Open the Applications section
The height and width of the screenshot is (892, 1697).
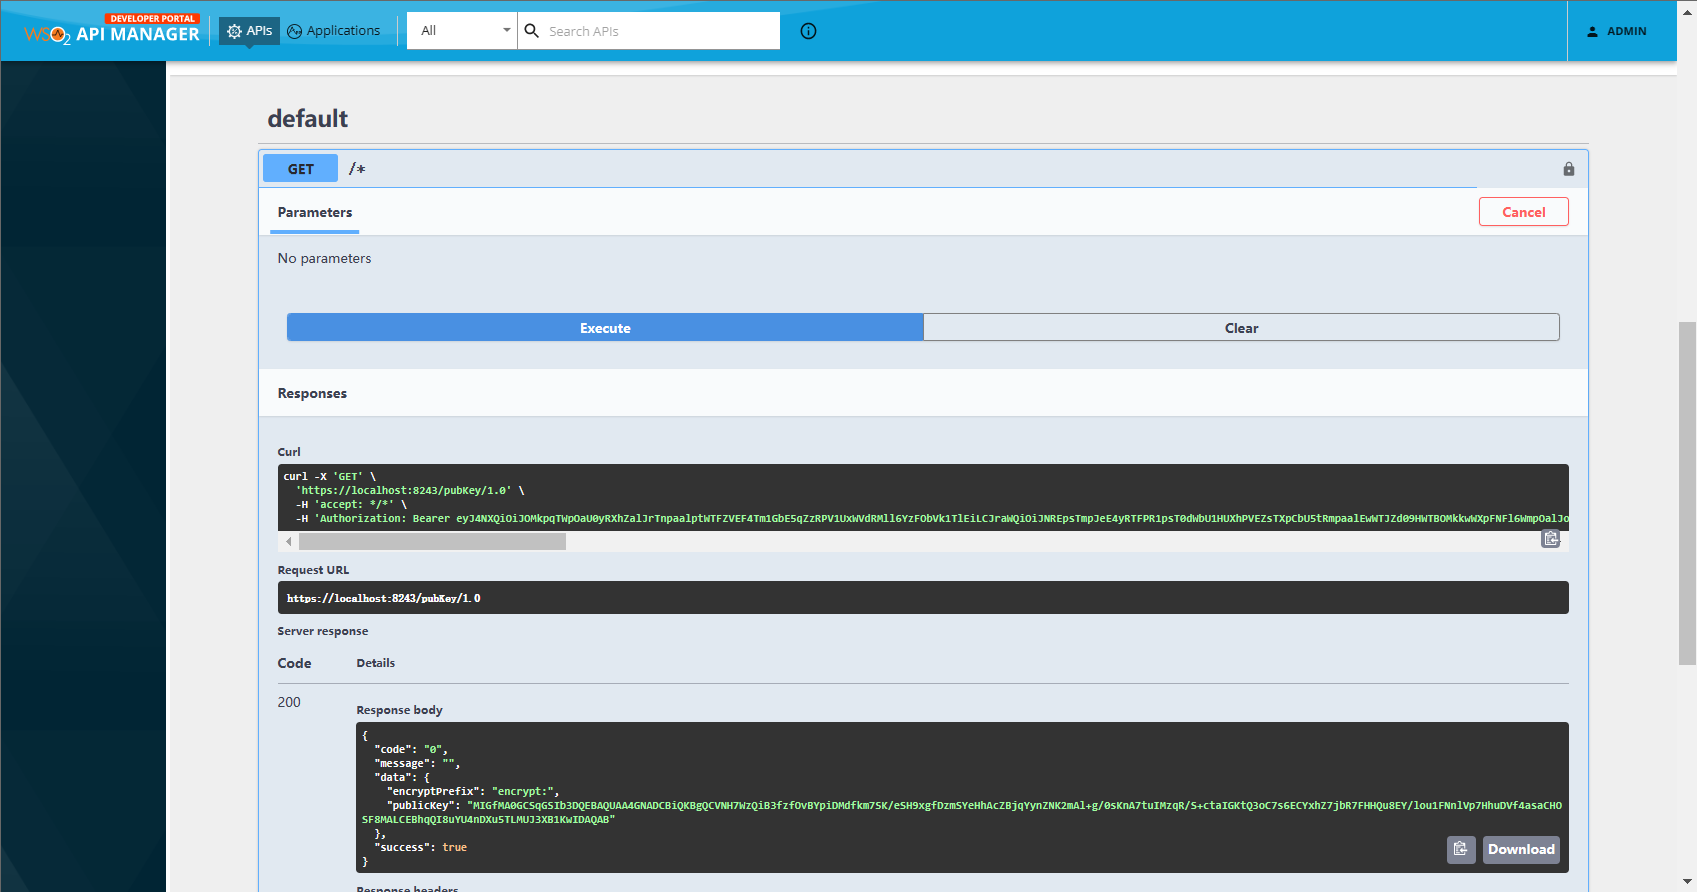click(x=334, y=31)
